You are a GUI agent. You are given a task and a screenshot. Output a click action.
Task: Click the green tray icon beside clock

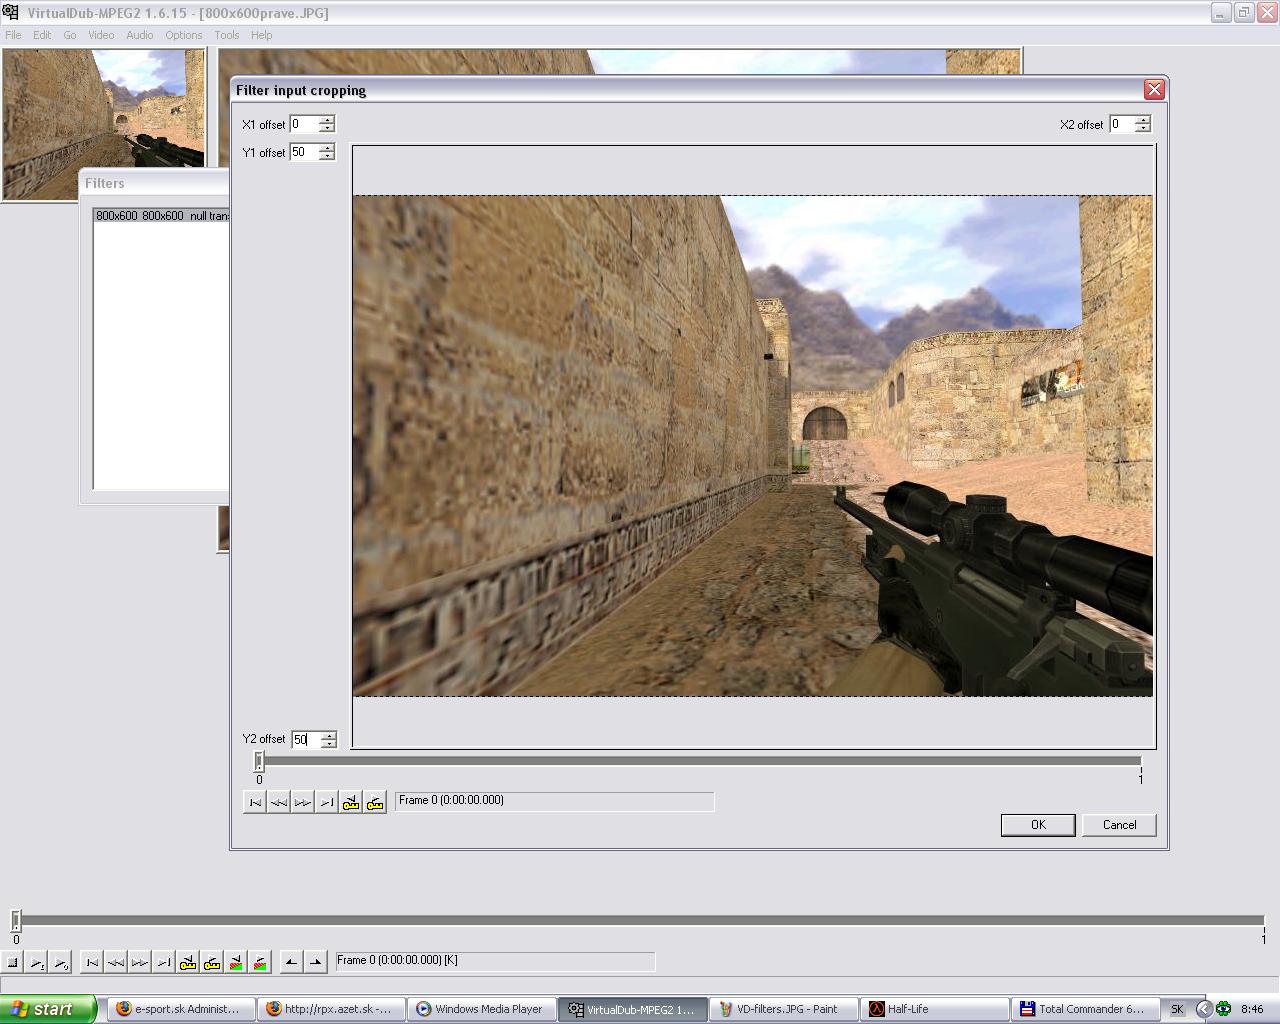[1223, 1009]
